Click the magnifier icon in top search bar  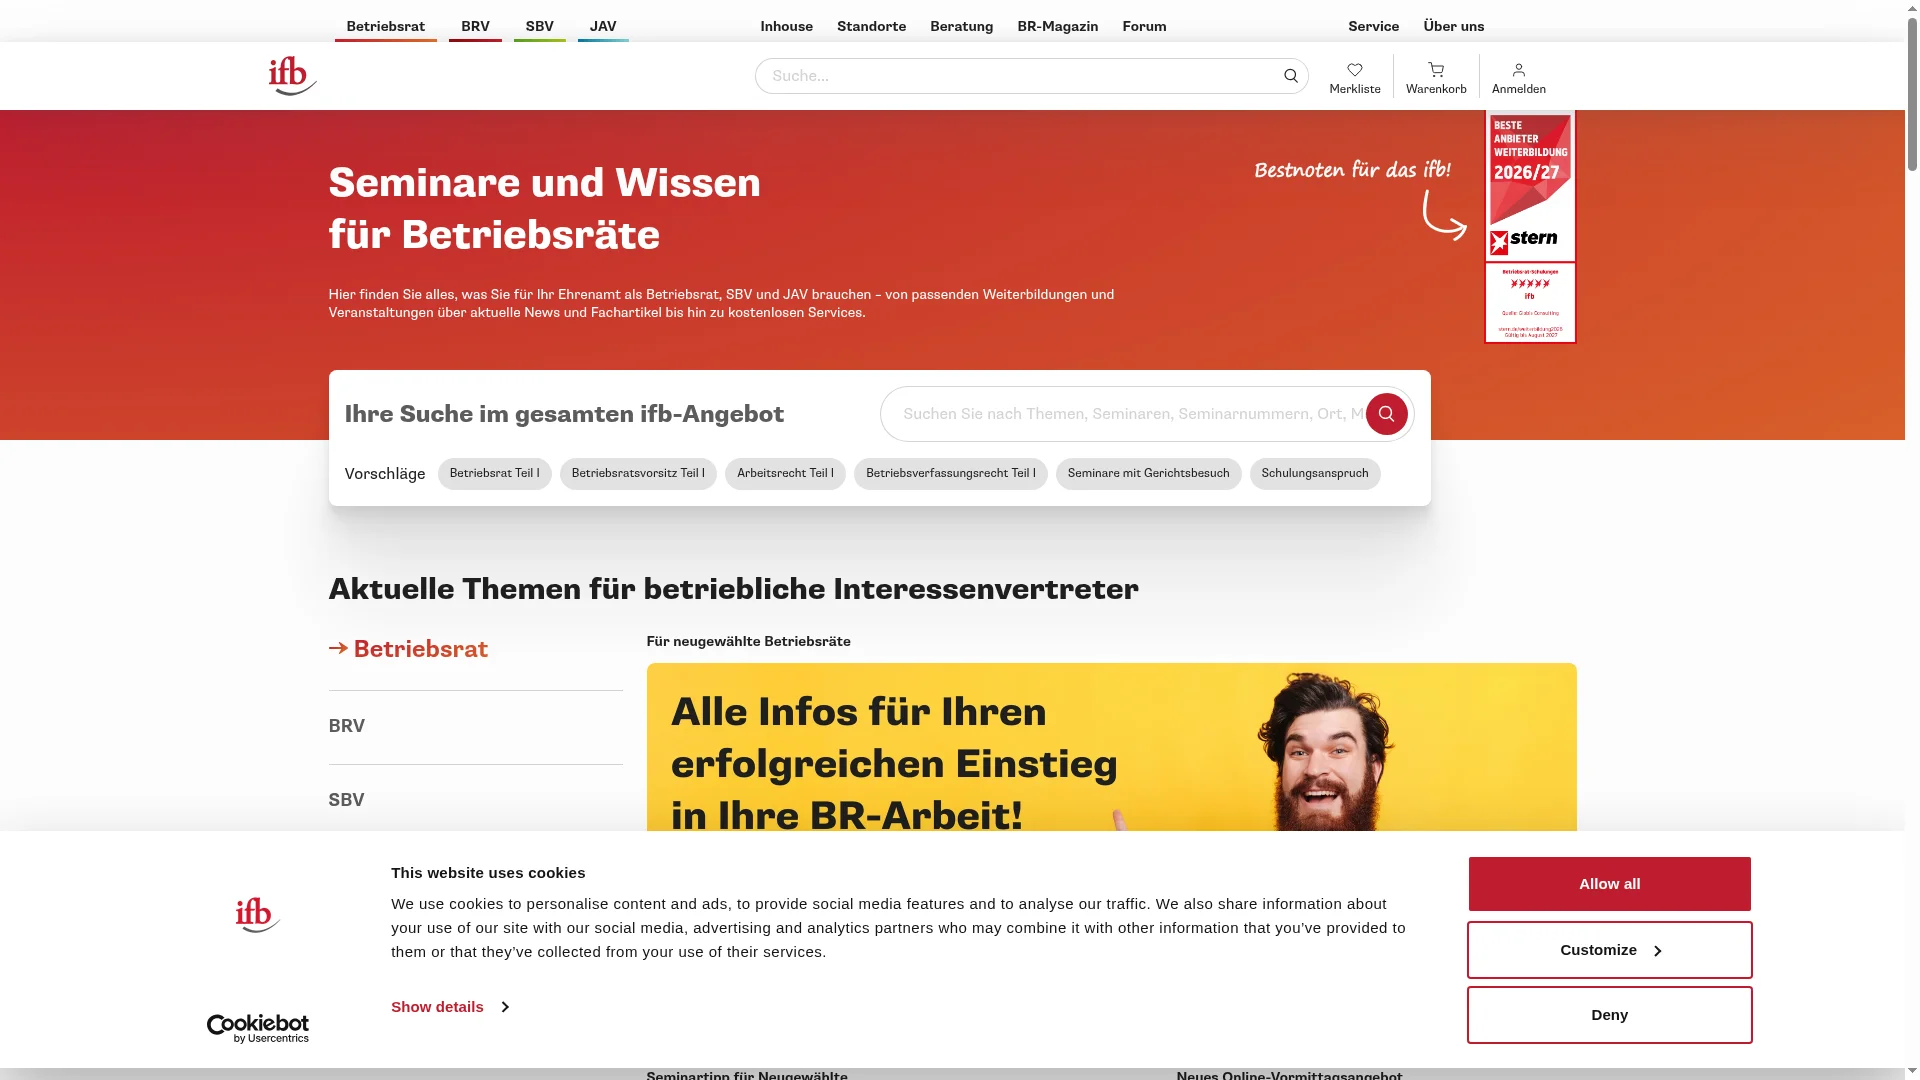(1290, 76)
